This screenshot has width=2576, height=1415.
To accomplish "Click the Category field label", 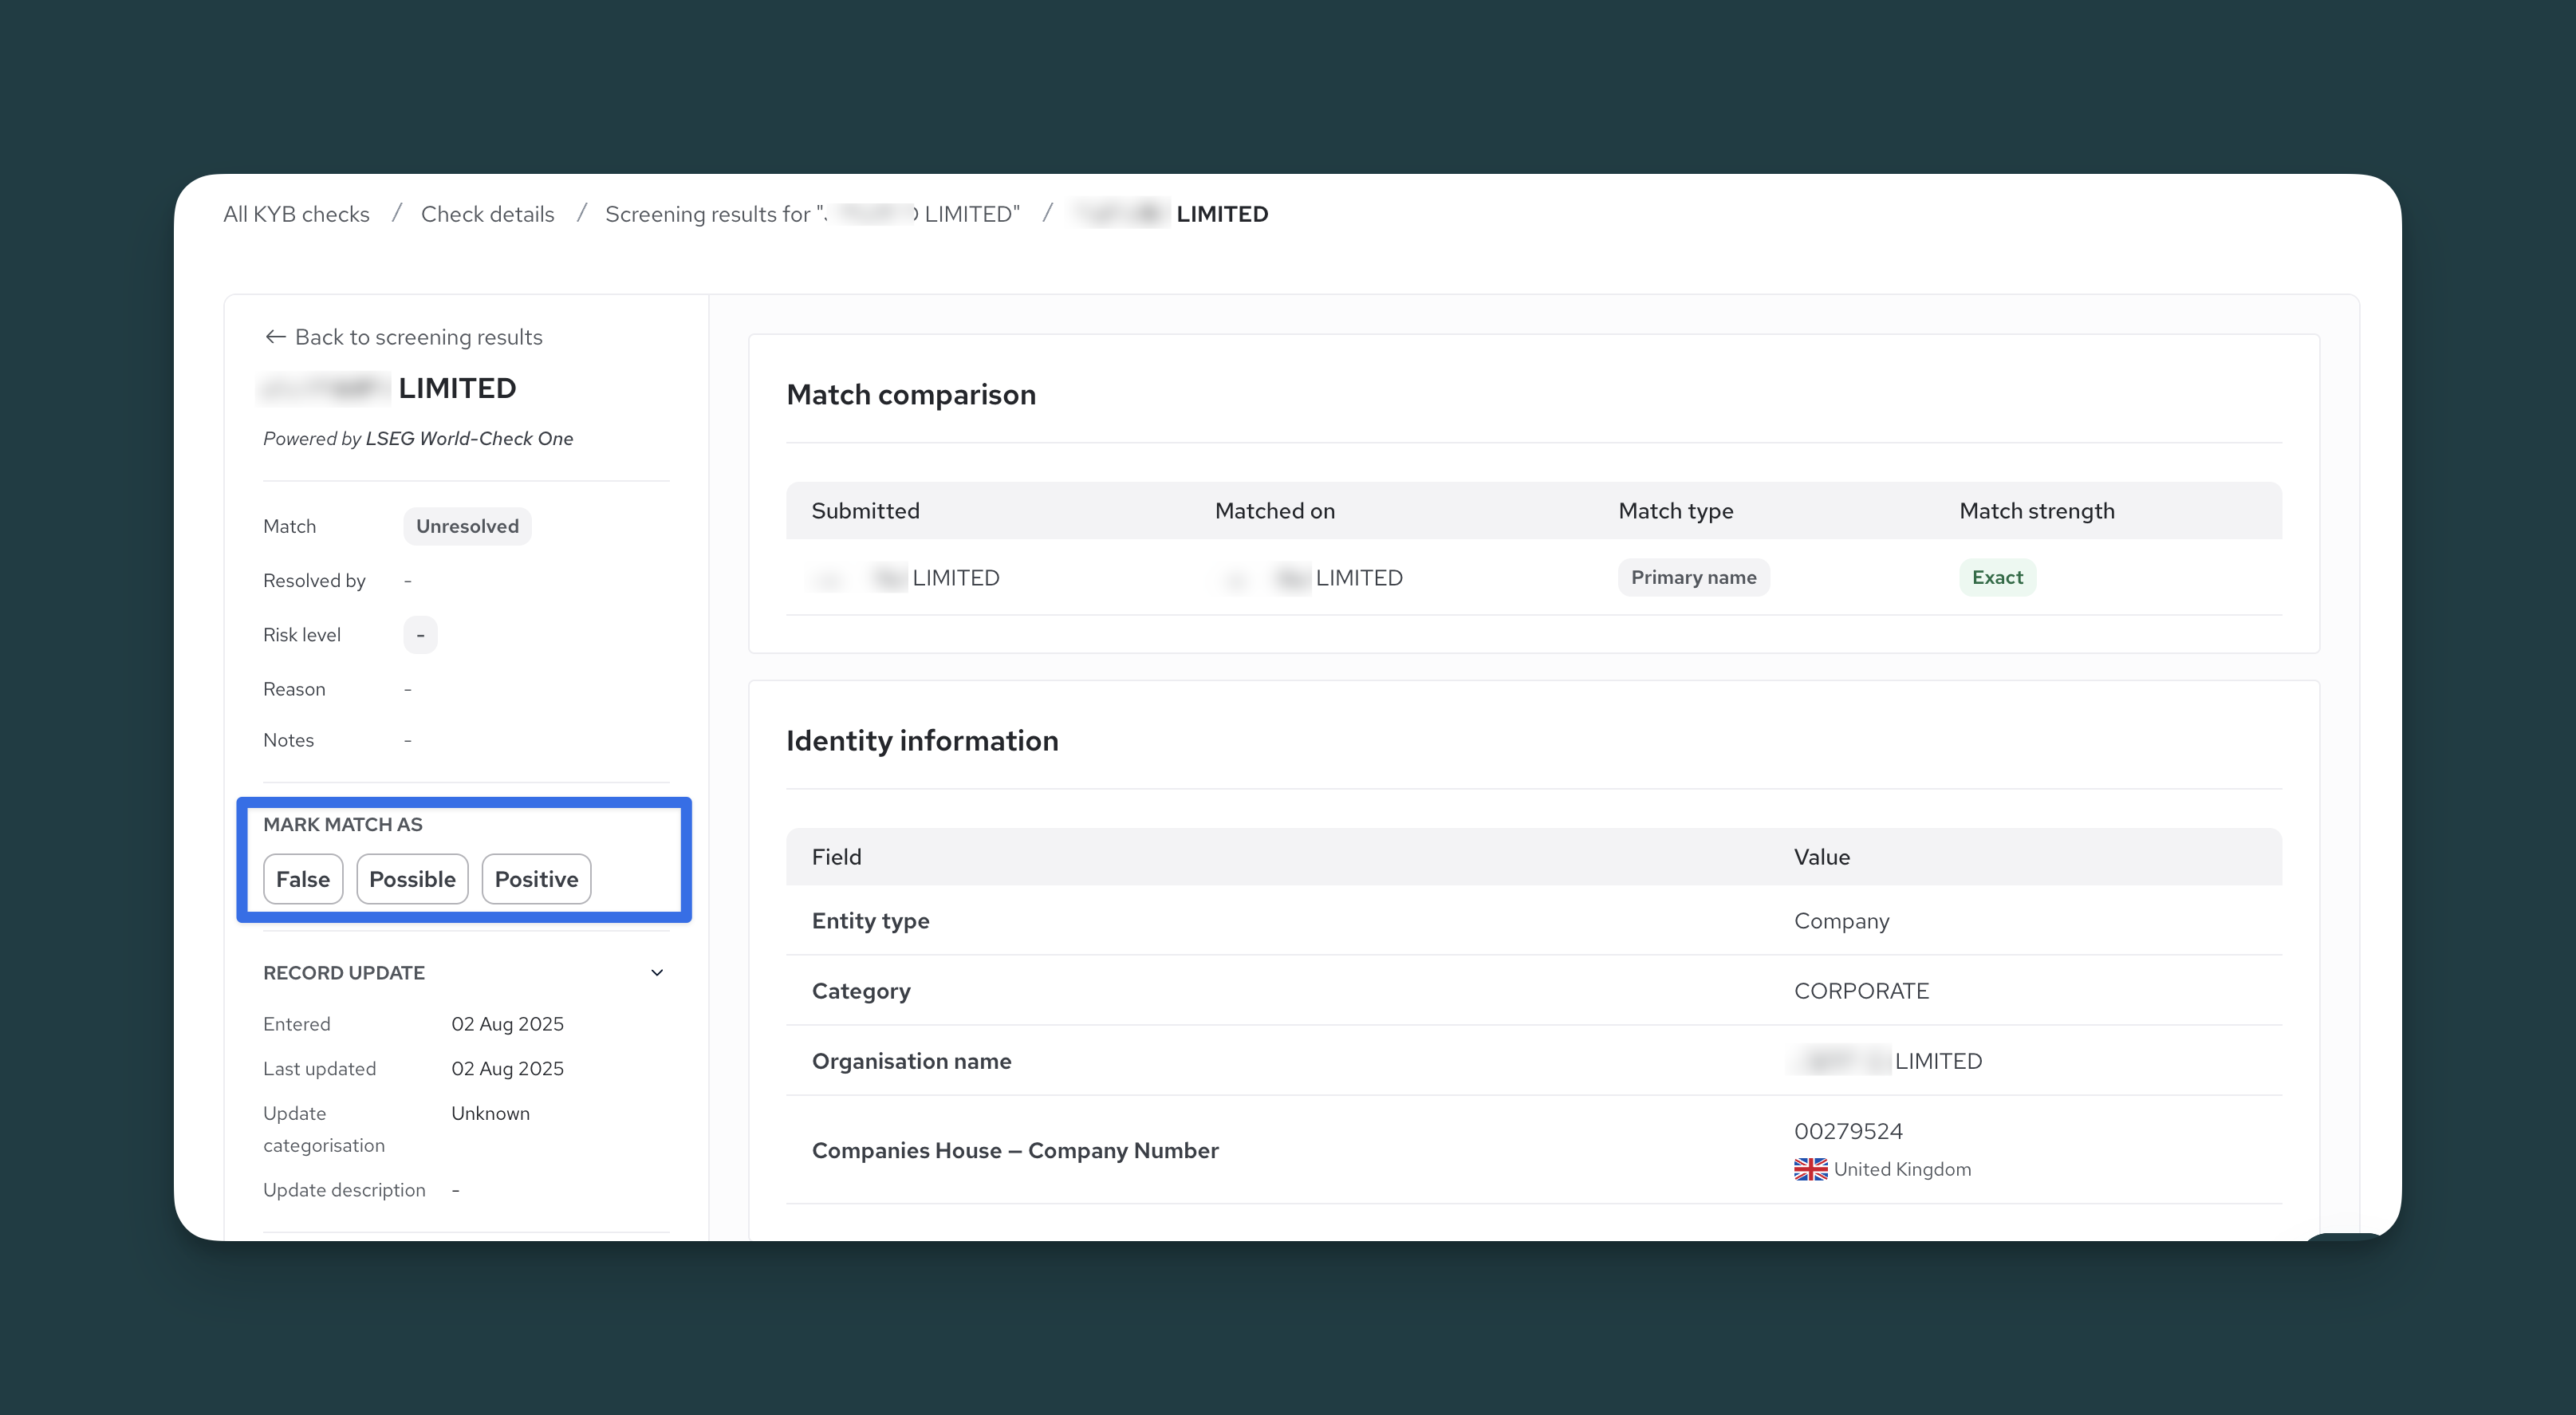I will (x=861, y=991).
